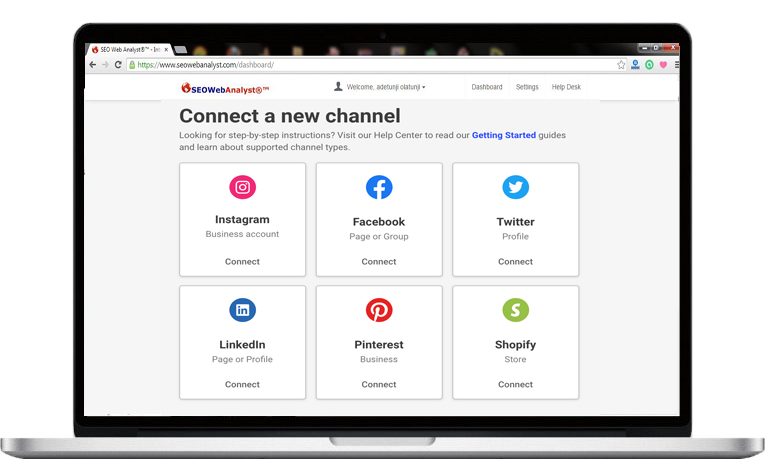Click the SEOWebAnalyst site logo
This screenshot has height=459, width=765.
click(225, 88)
